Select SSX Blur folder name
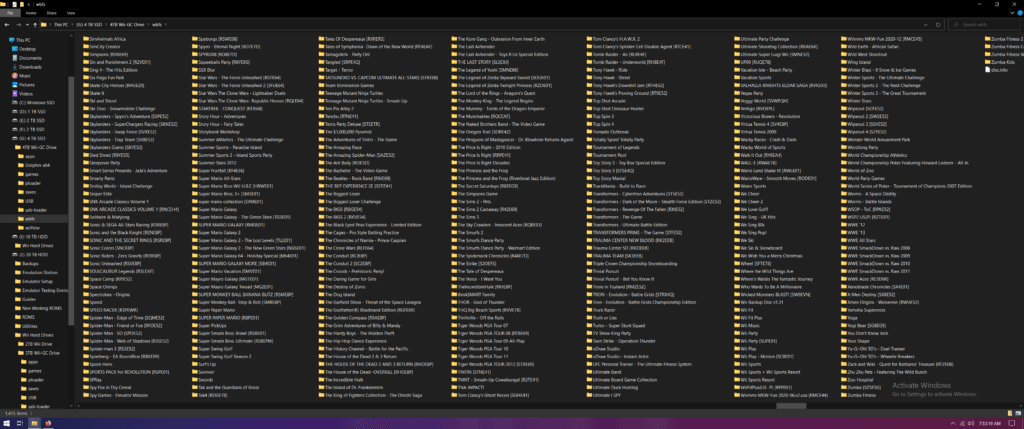Viewport: 1024px width, 429px height. pos(207,70)
